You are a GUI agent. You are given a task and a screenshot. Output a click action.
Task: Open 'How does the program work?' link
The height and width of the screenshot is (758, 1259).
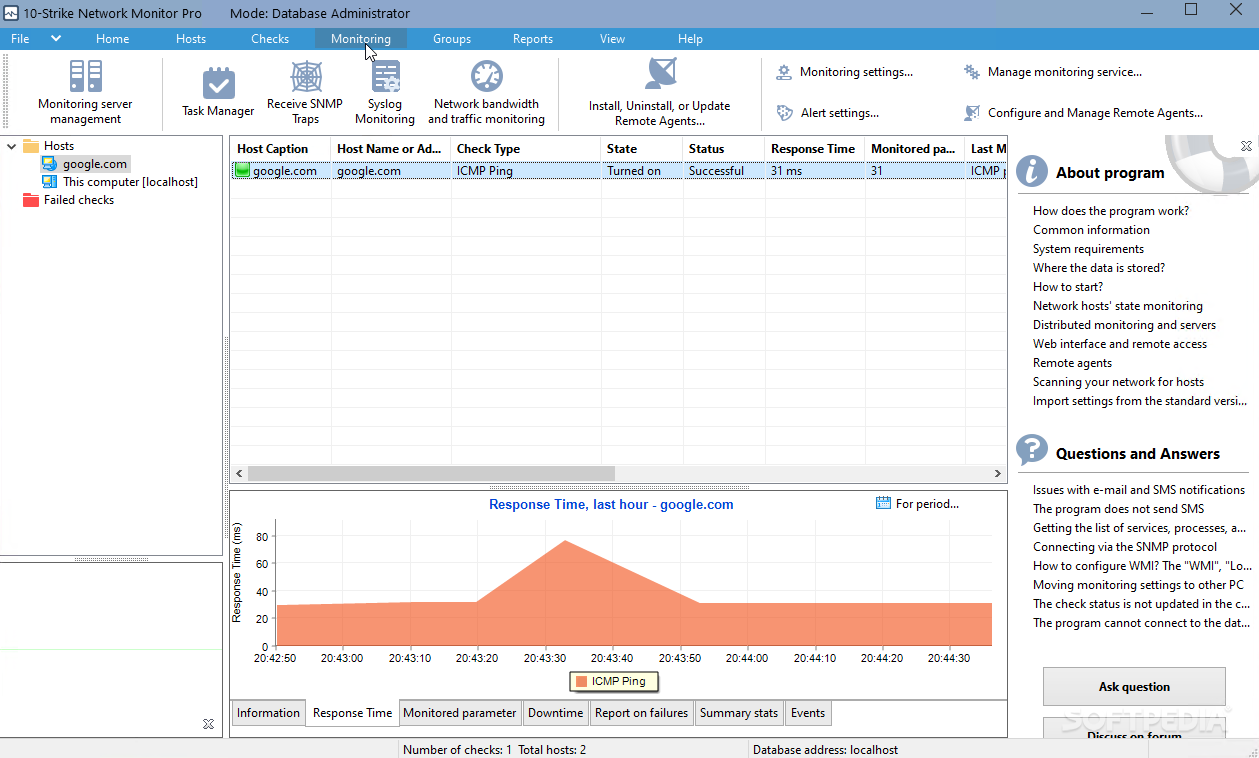point(1111,211)
